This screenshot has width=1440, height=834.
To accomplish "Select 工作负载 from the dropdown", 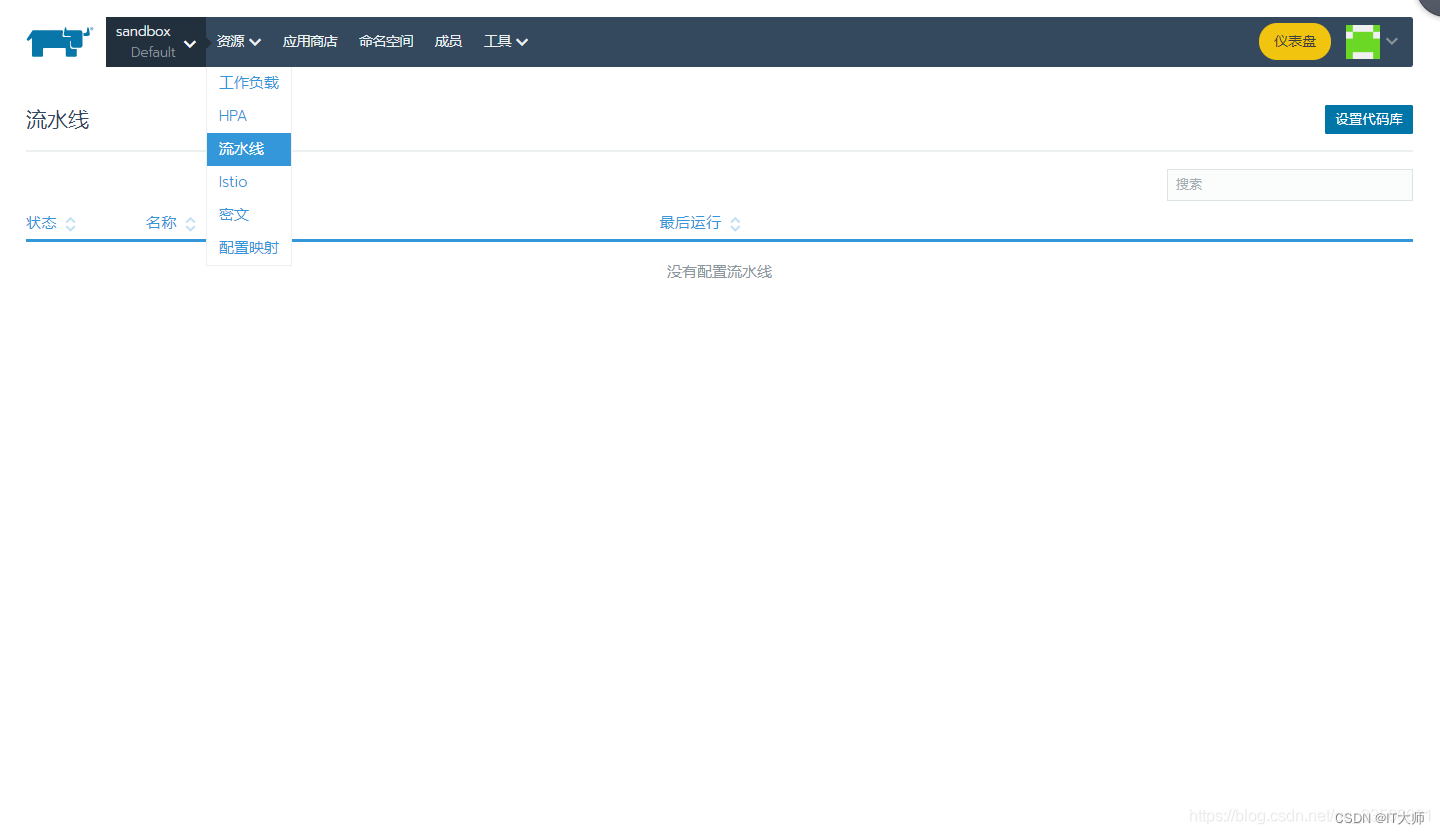I will pos(249,83).
